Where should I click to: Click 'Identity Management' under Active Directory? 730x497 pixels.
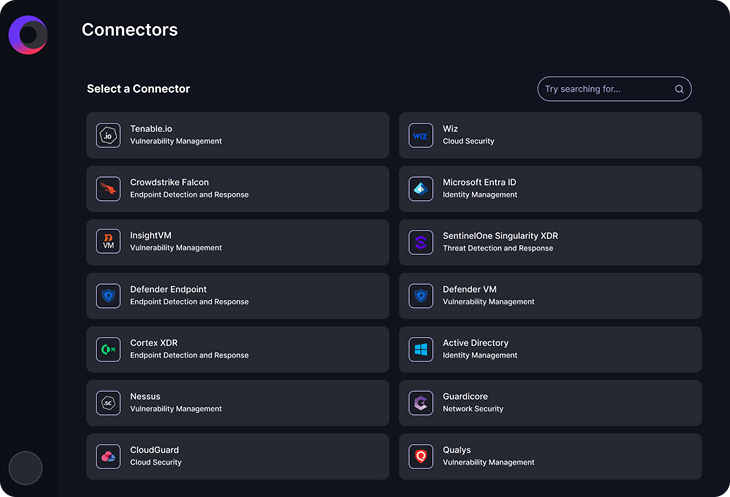click(480, 355)
